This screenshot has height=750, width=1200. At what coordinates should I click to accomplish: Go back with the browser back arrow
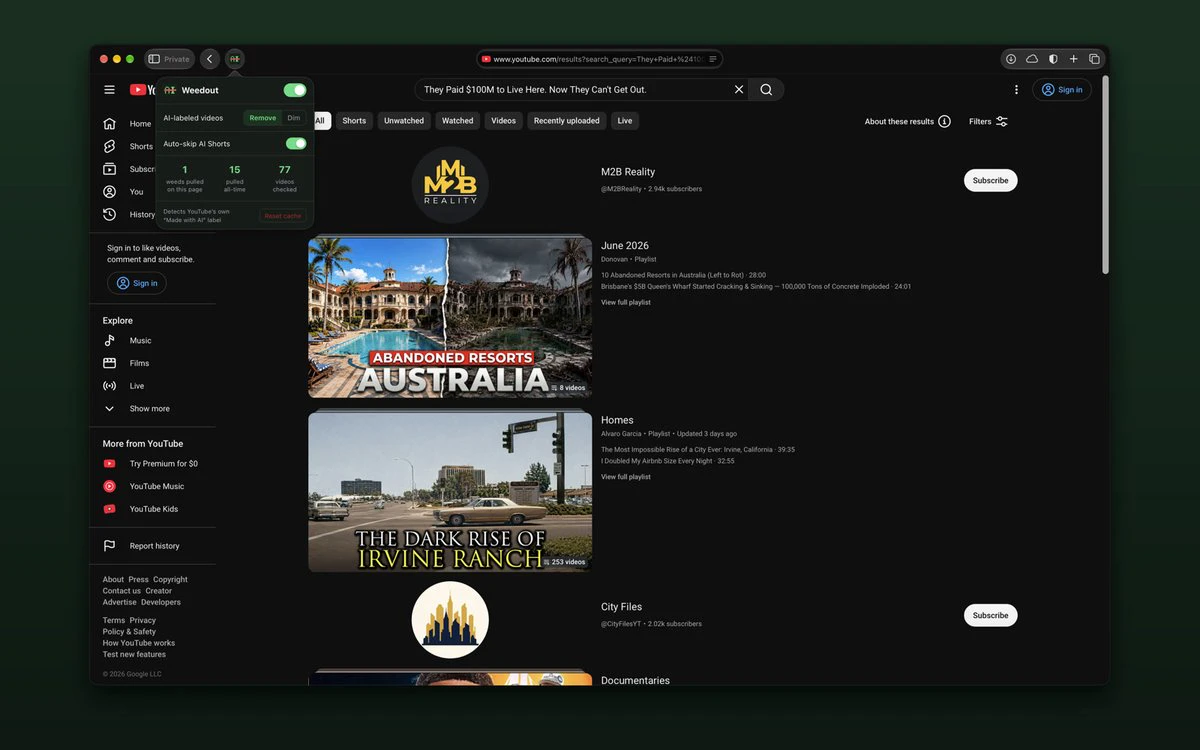[x=209, y=59]
